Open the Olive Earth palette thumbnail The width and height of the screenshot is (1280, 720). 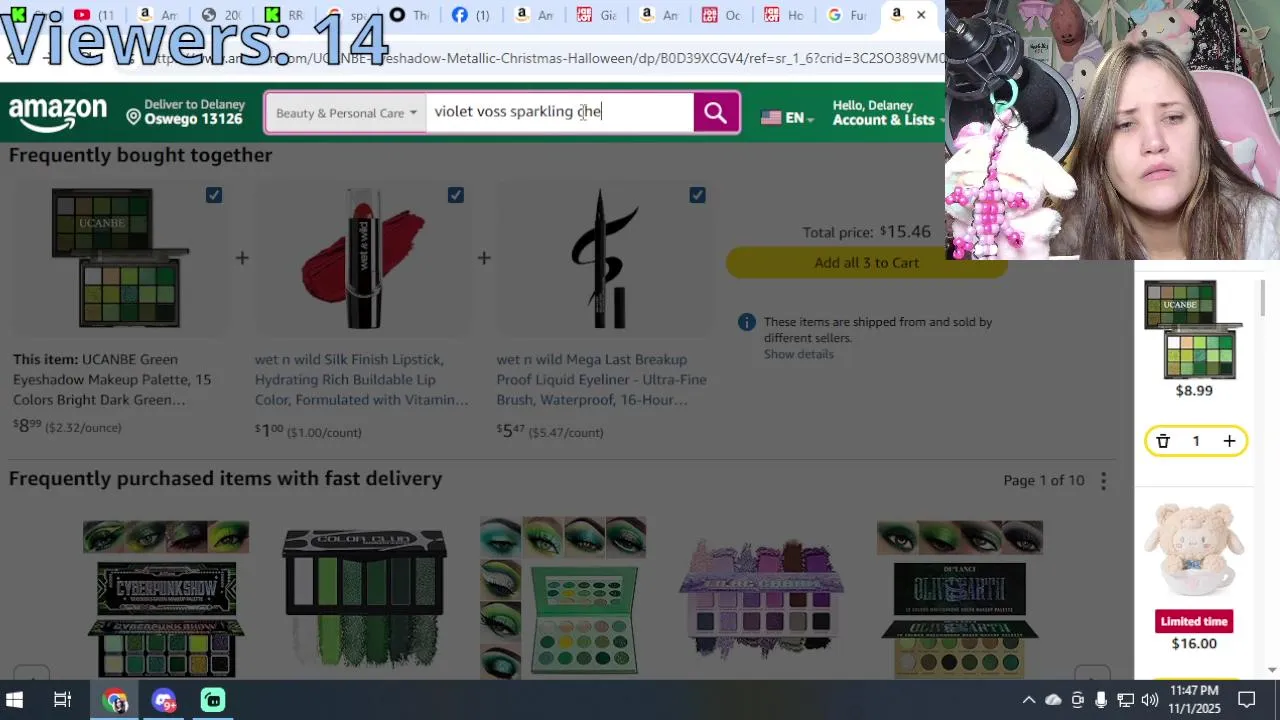[960, 597]
